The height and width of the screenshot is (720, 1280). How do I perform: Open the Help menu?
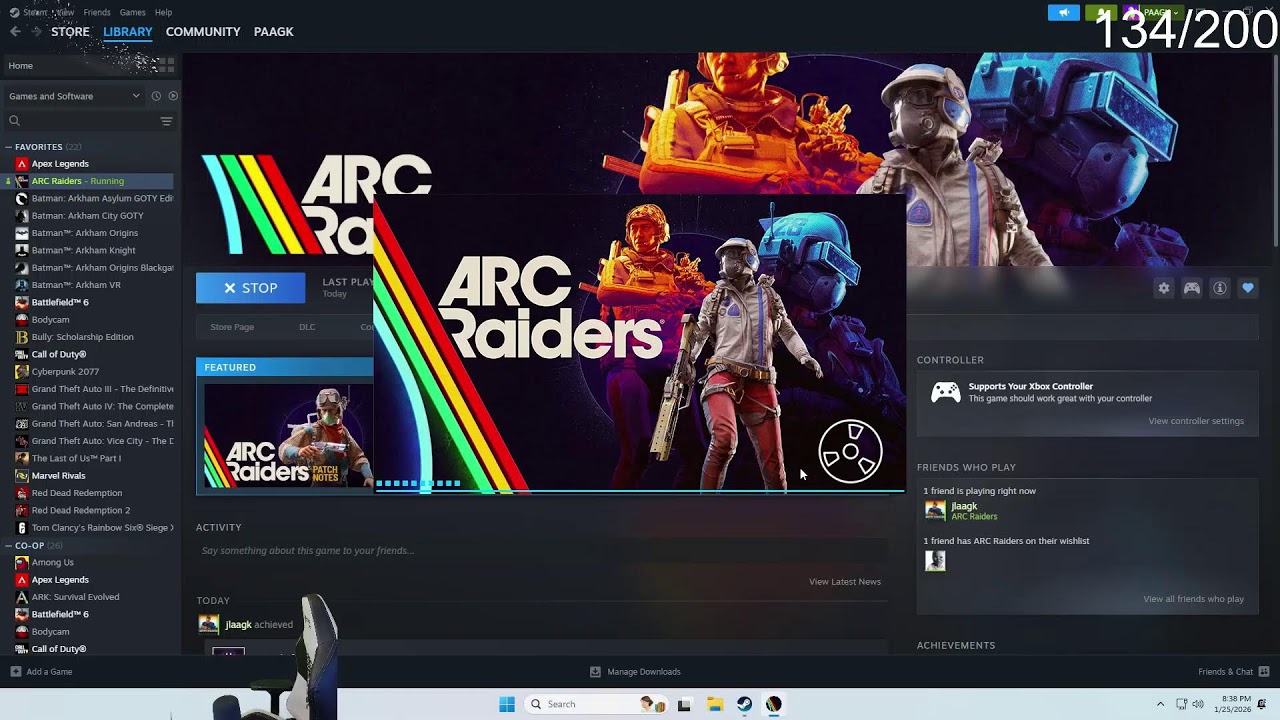[x=164, y=12]
